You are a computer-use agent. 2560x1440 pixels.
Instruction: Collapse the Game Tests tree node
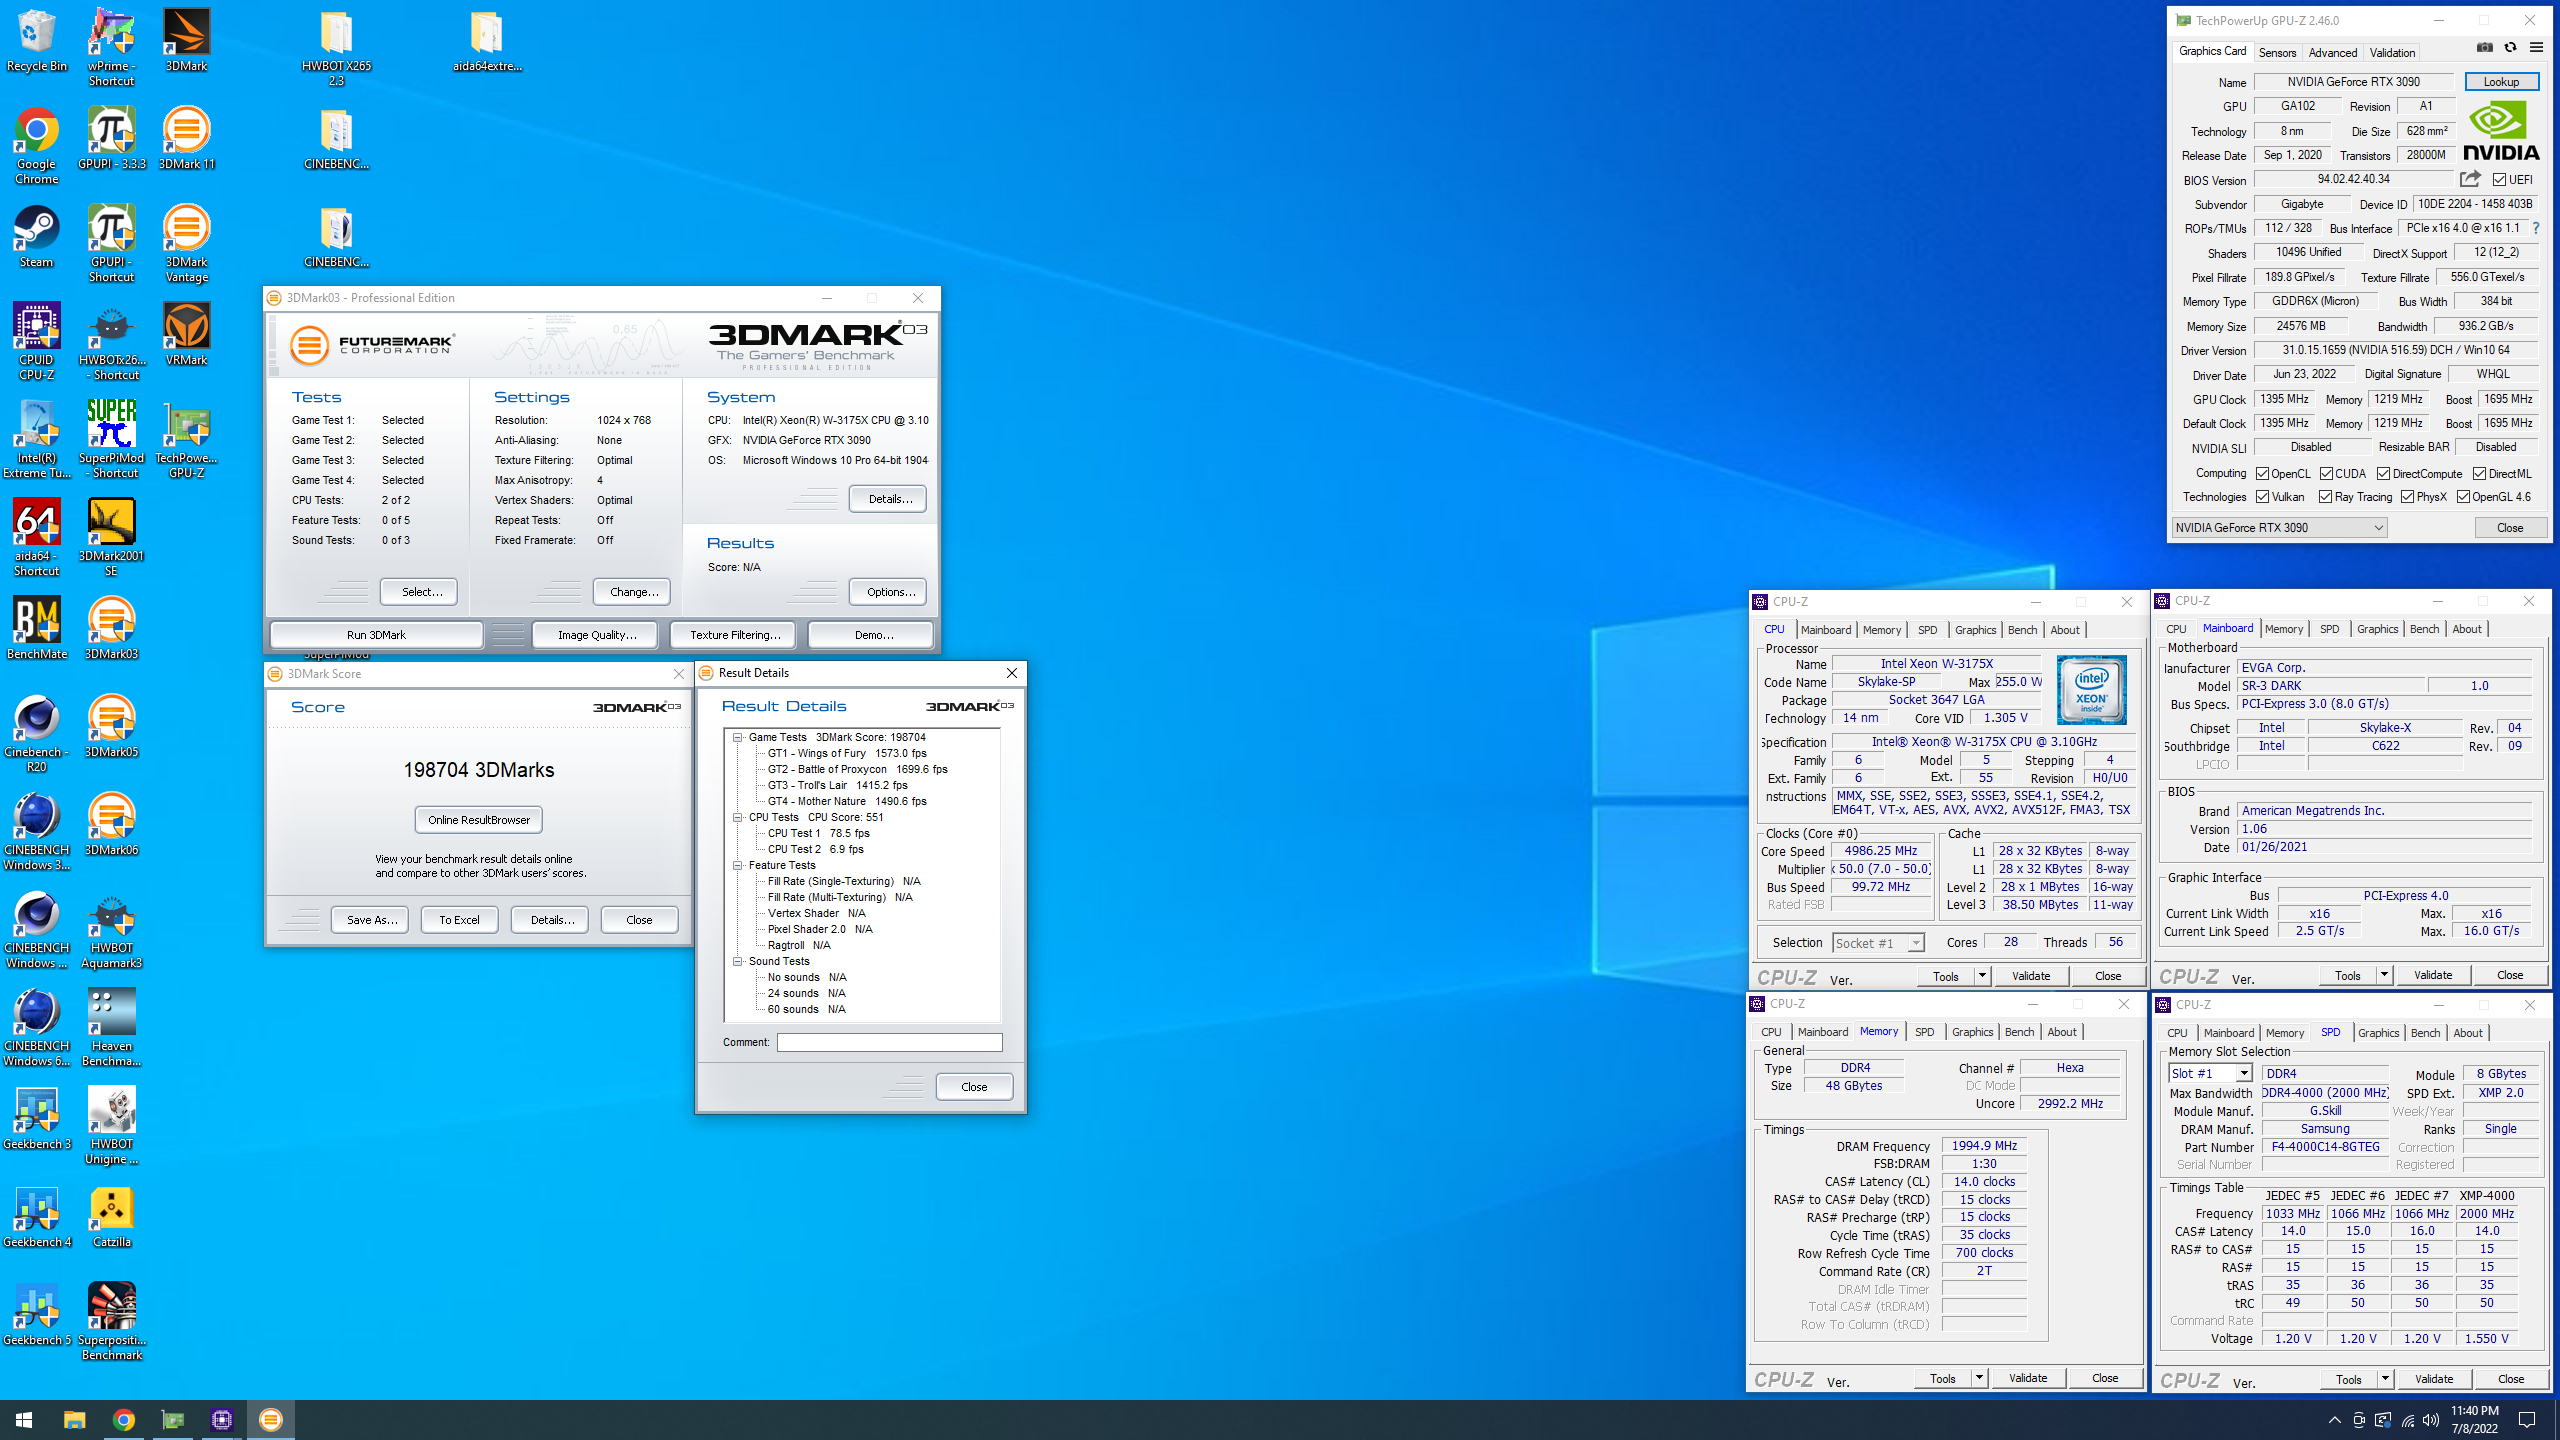738,737
